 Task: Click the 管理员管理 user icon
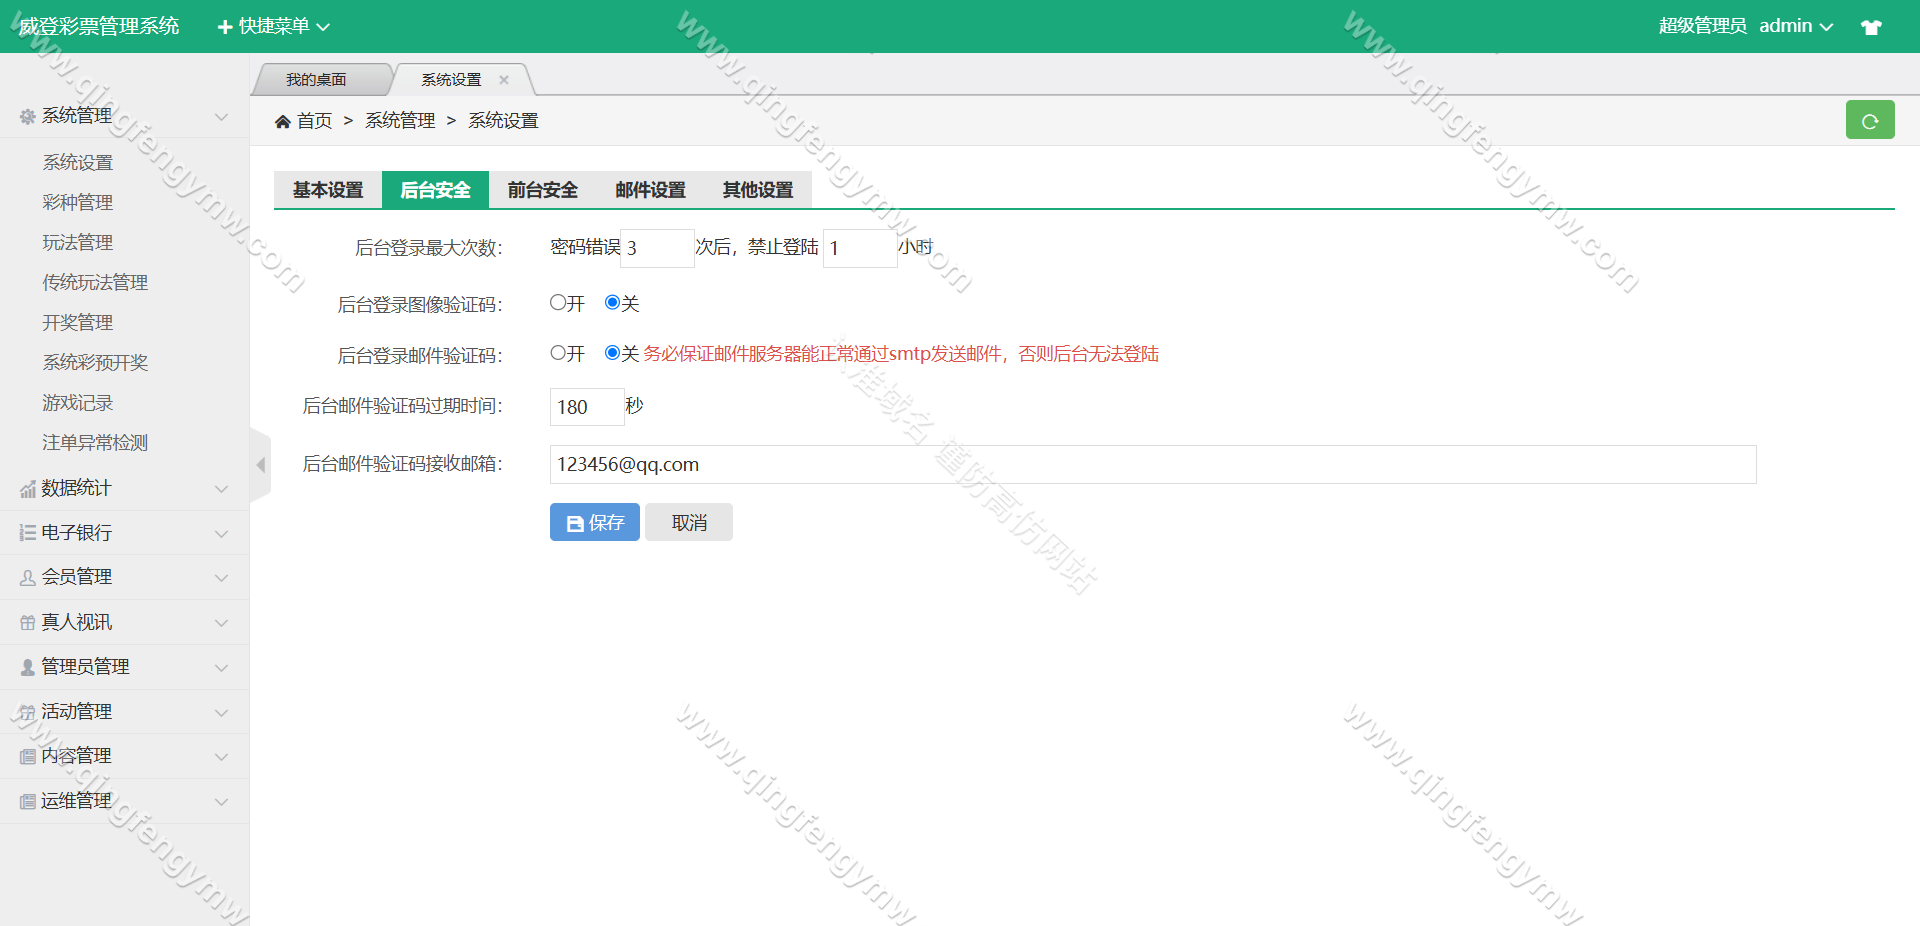pos(27,667)
